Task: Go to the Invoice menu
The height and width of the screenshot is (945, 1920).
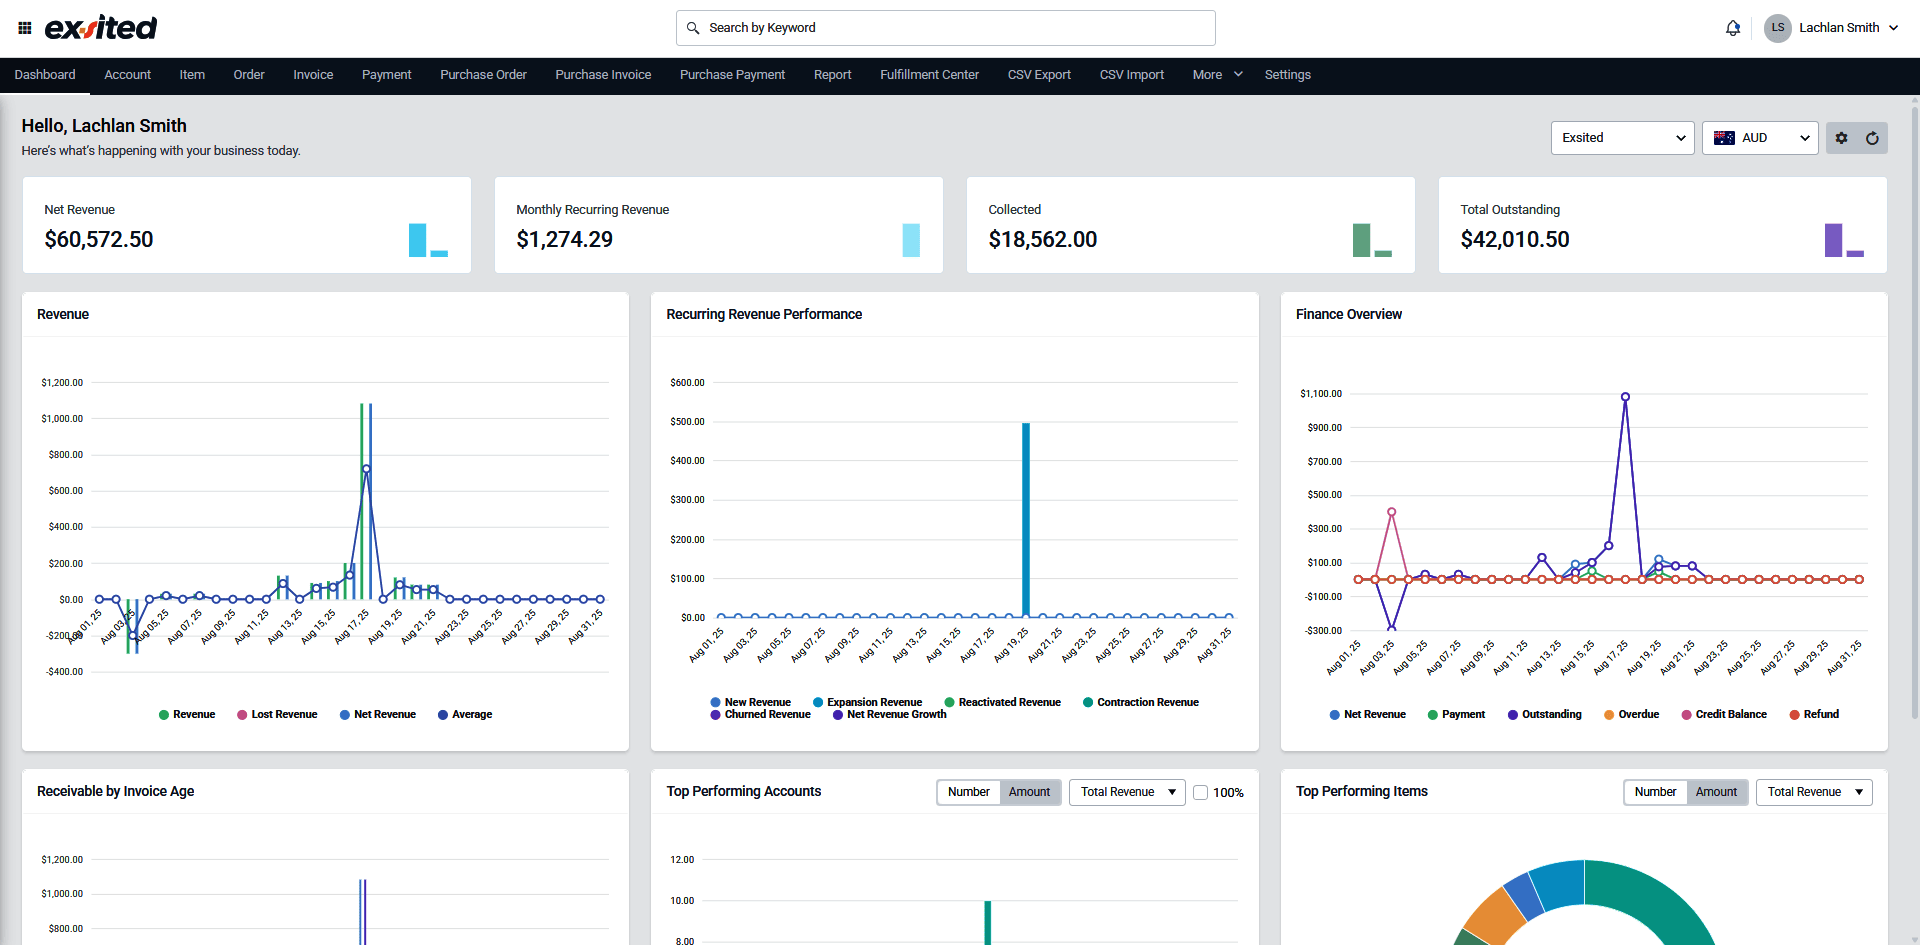Action: point(313,75)
